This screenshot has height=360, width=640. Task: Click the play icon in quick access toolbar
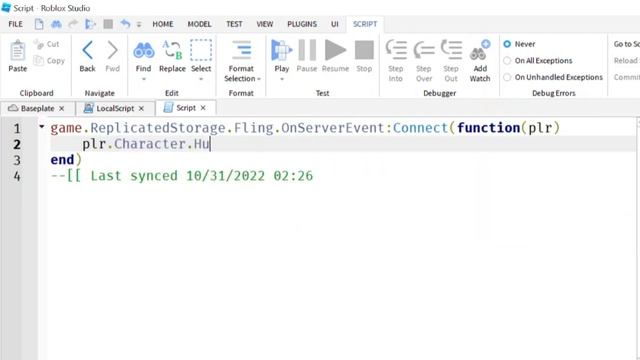click(90, 24)
